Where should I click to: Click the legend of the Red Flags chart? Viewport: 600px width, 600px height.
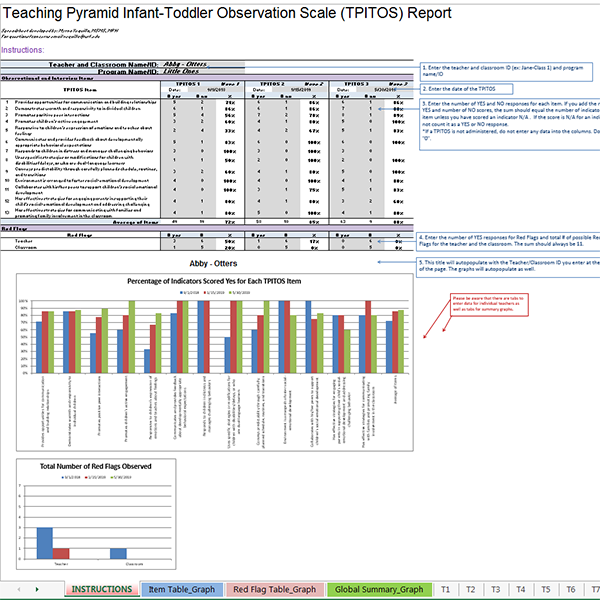96,477
